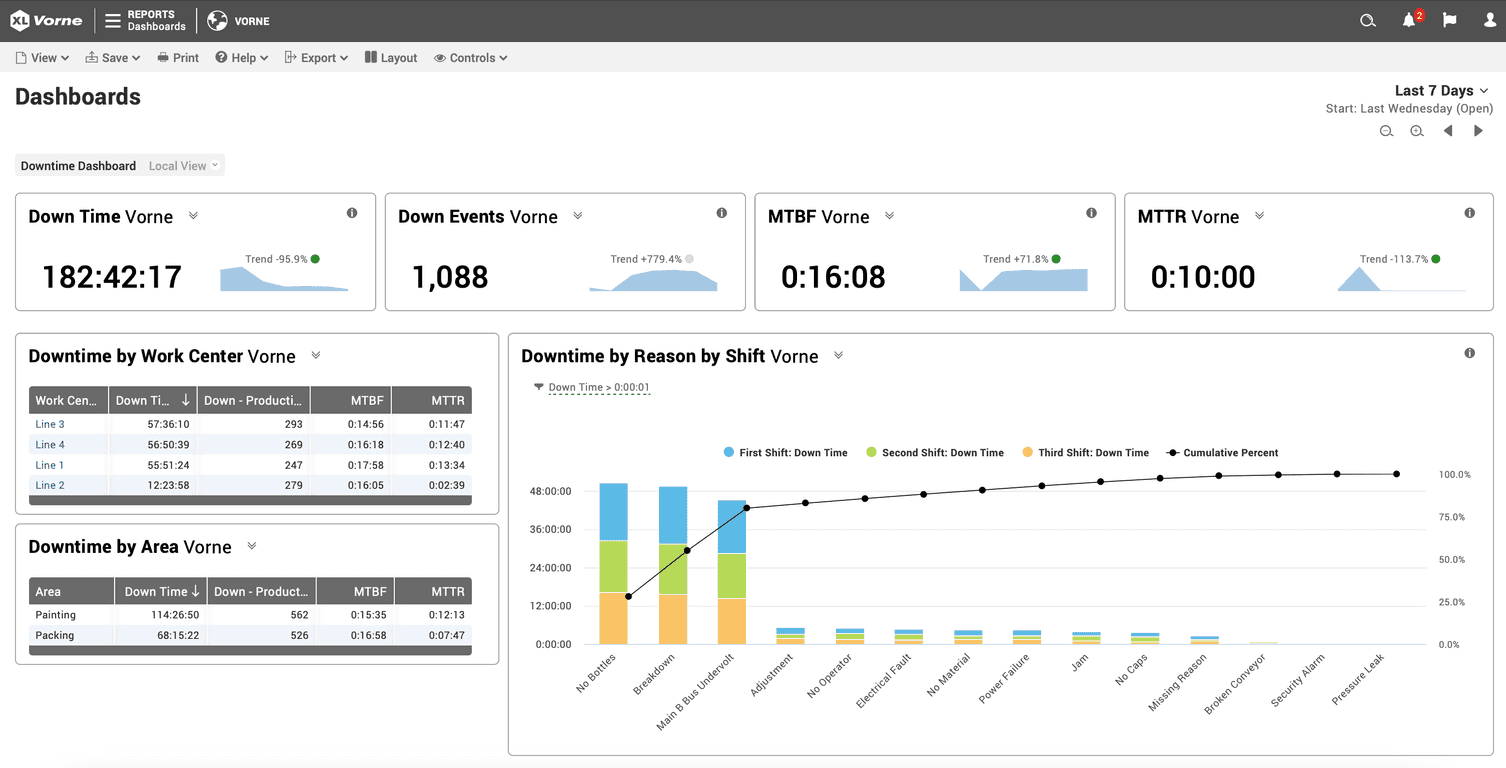Click the flag icon in the header
The image size is (1506, 768).
[x=1449, y=20]
